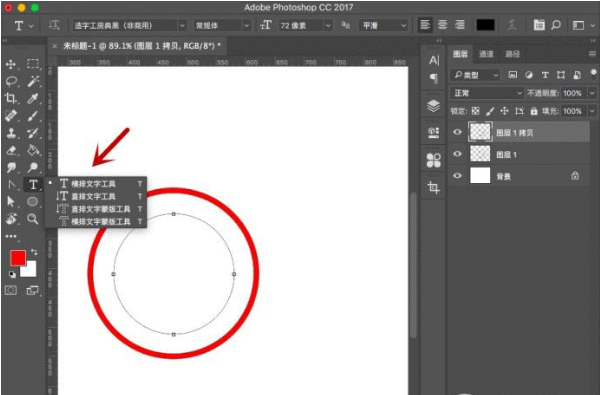Lock image pixels with brush icon
This screenshot has height=395, width=600.
point(490,111)
